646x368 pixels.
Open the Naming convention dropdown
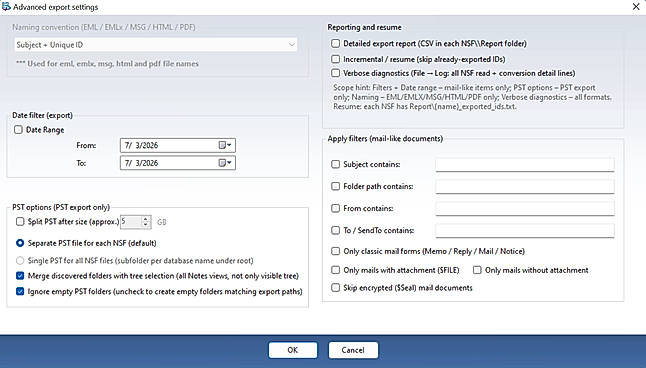156,45
